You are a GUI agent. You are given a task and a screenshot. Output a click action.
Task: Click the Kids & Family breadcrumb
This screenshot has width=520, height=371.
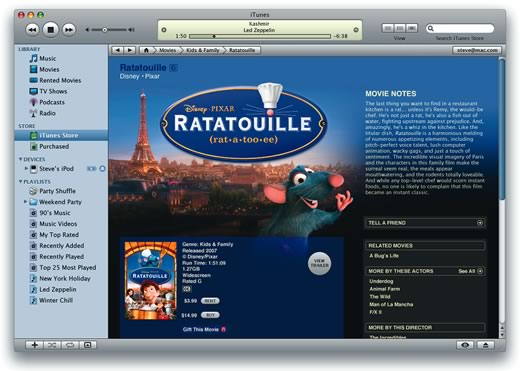[203, 50]
